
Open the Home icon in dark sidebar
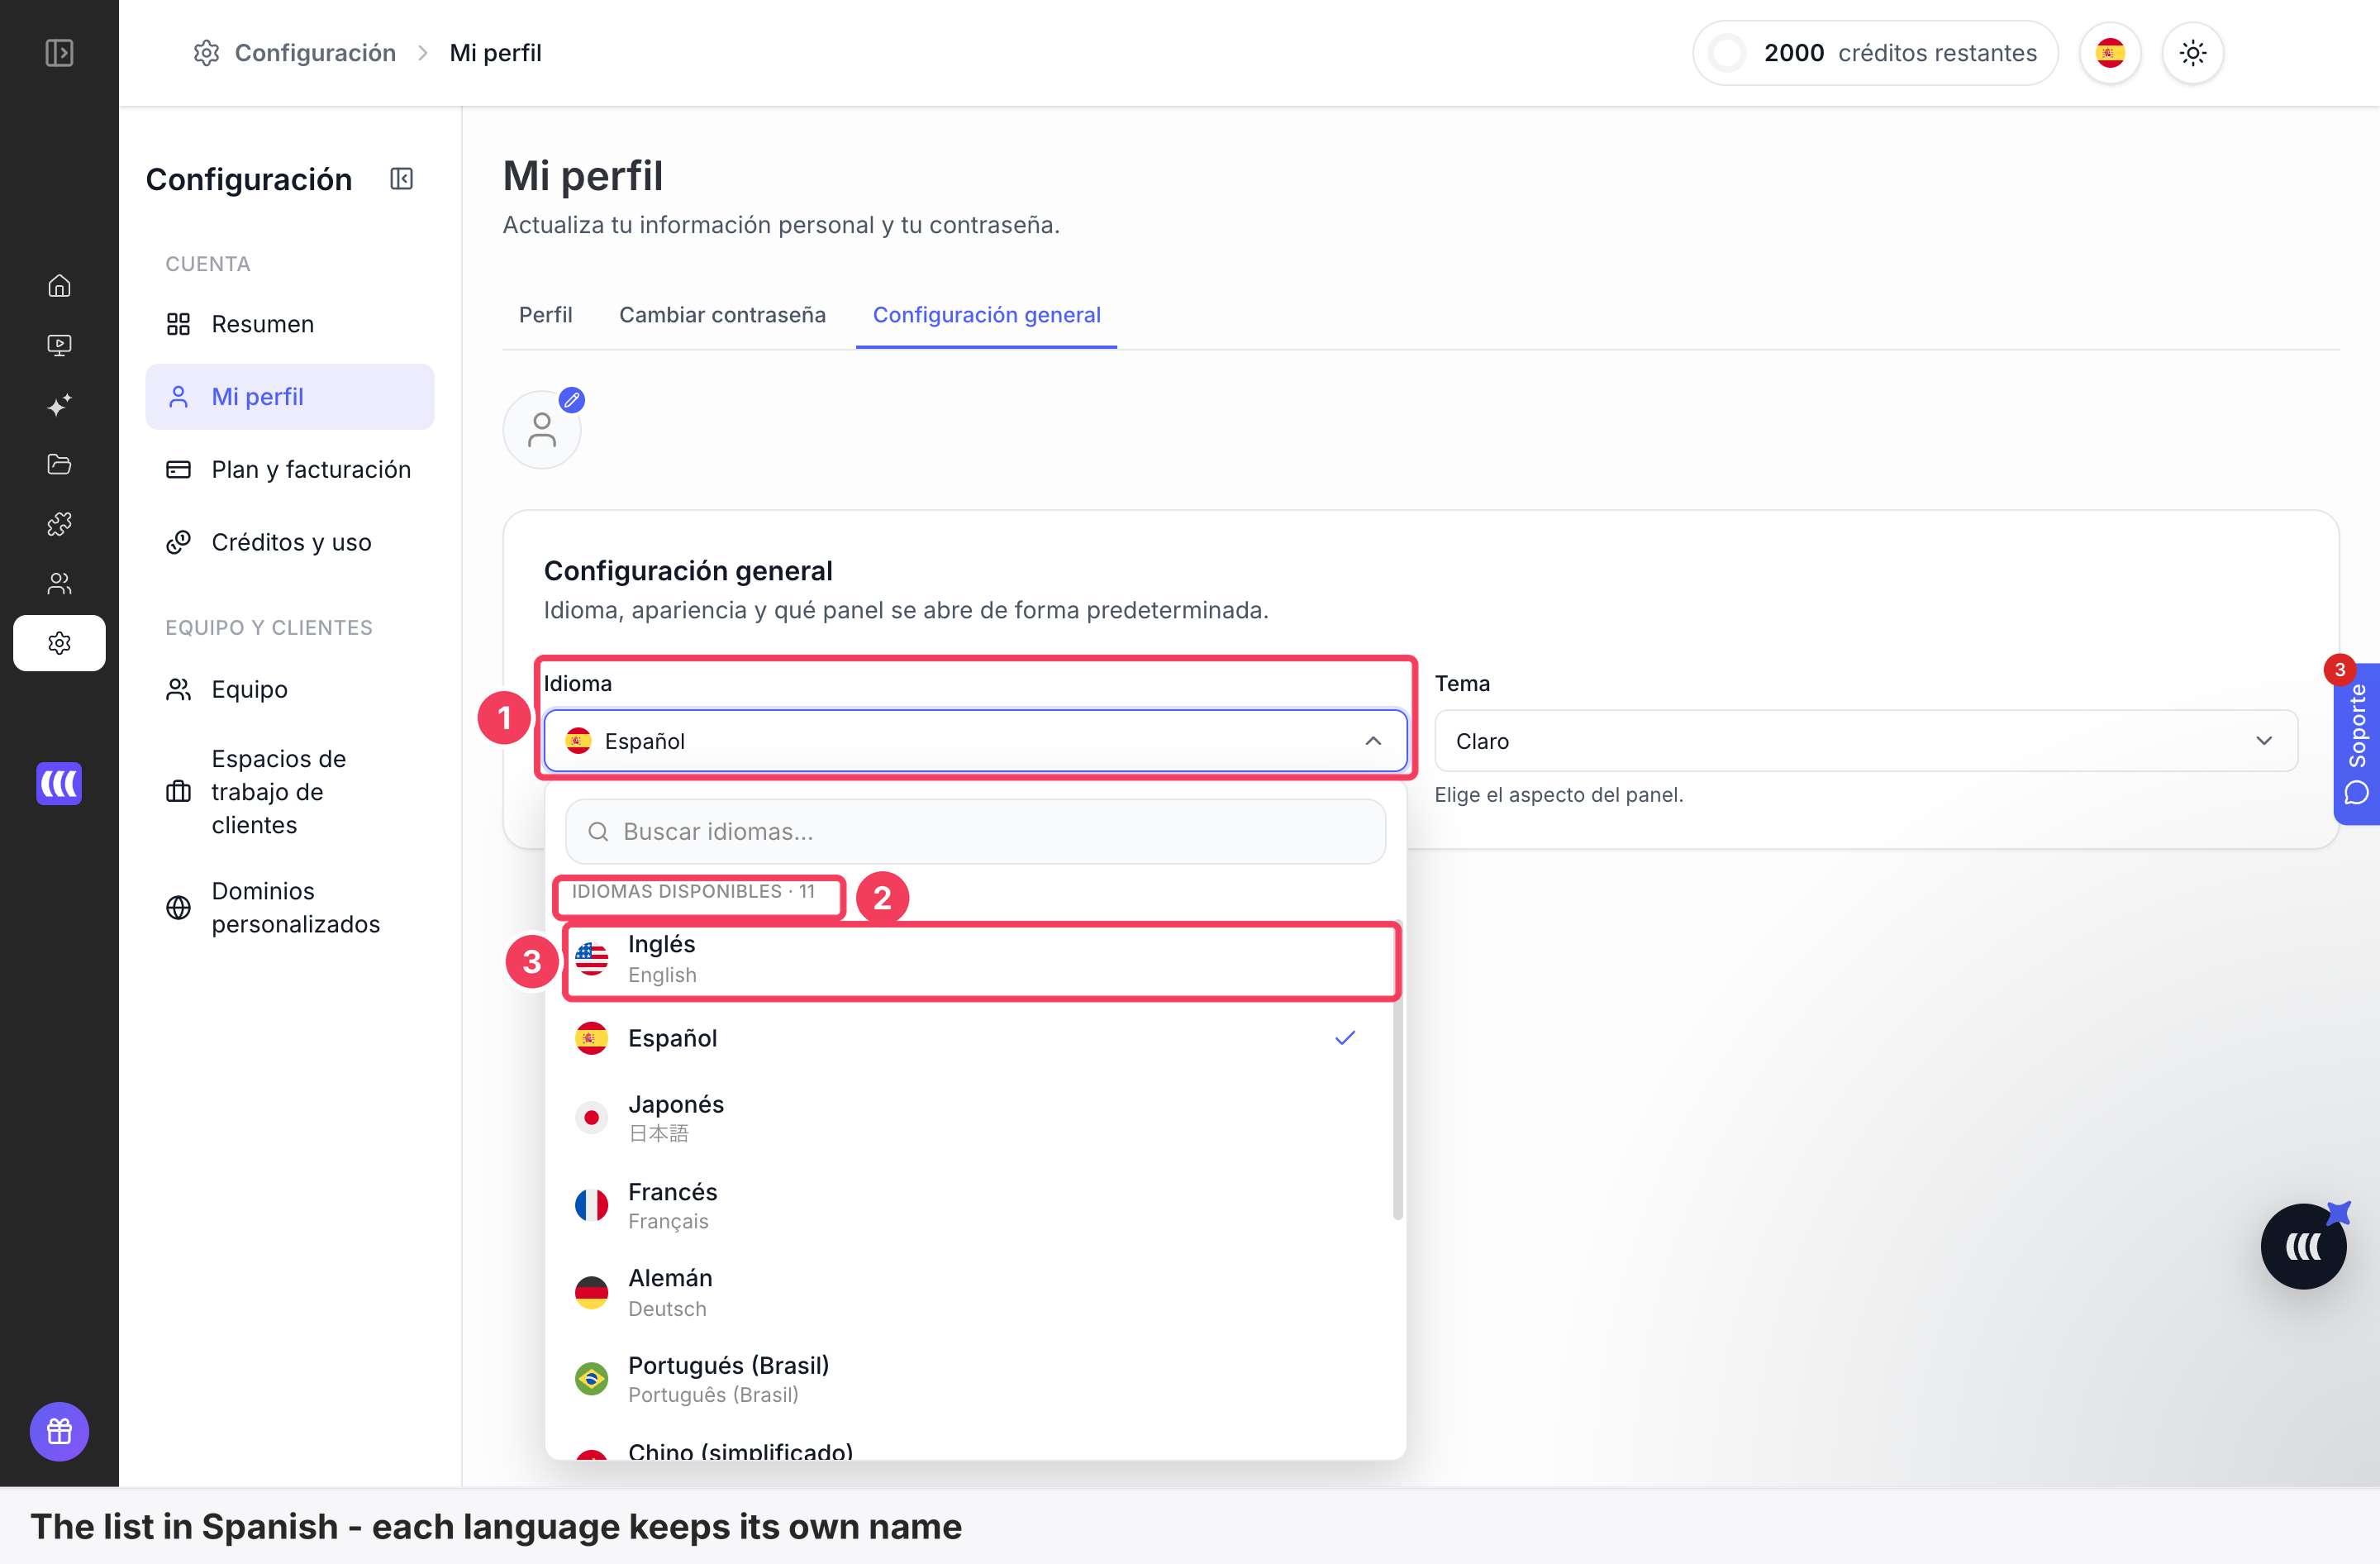pos(59,286)
